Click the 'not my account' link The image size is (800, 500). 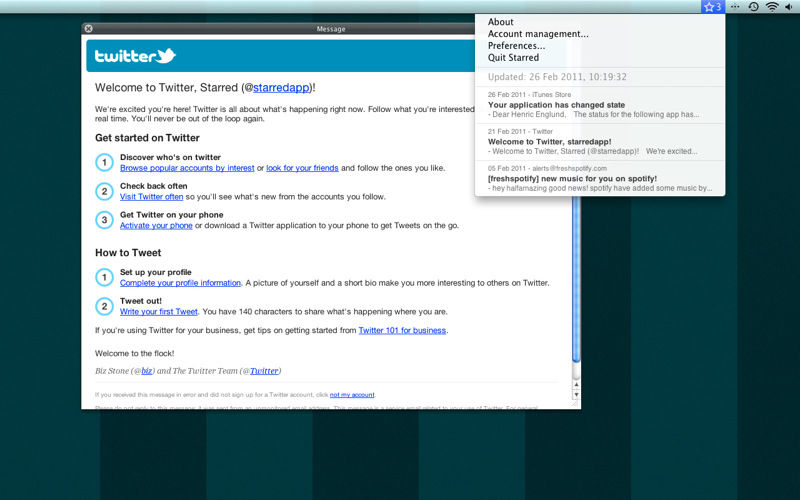(352, 395)
